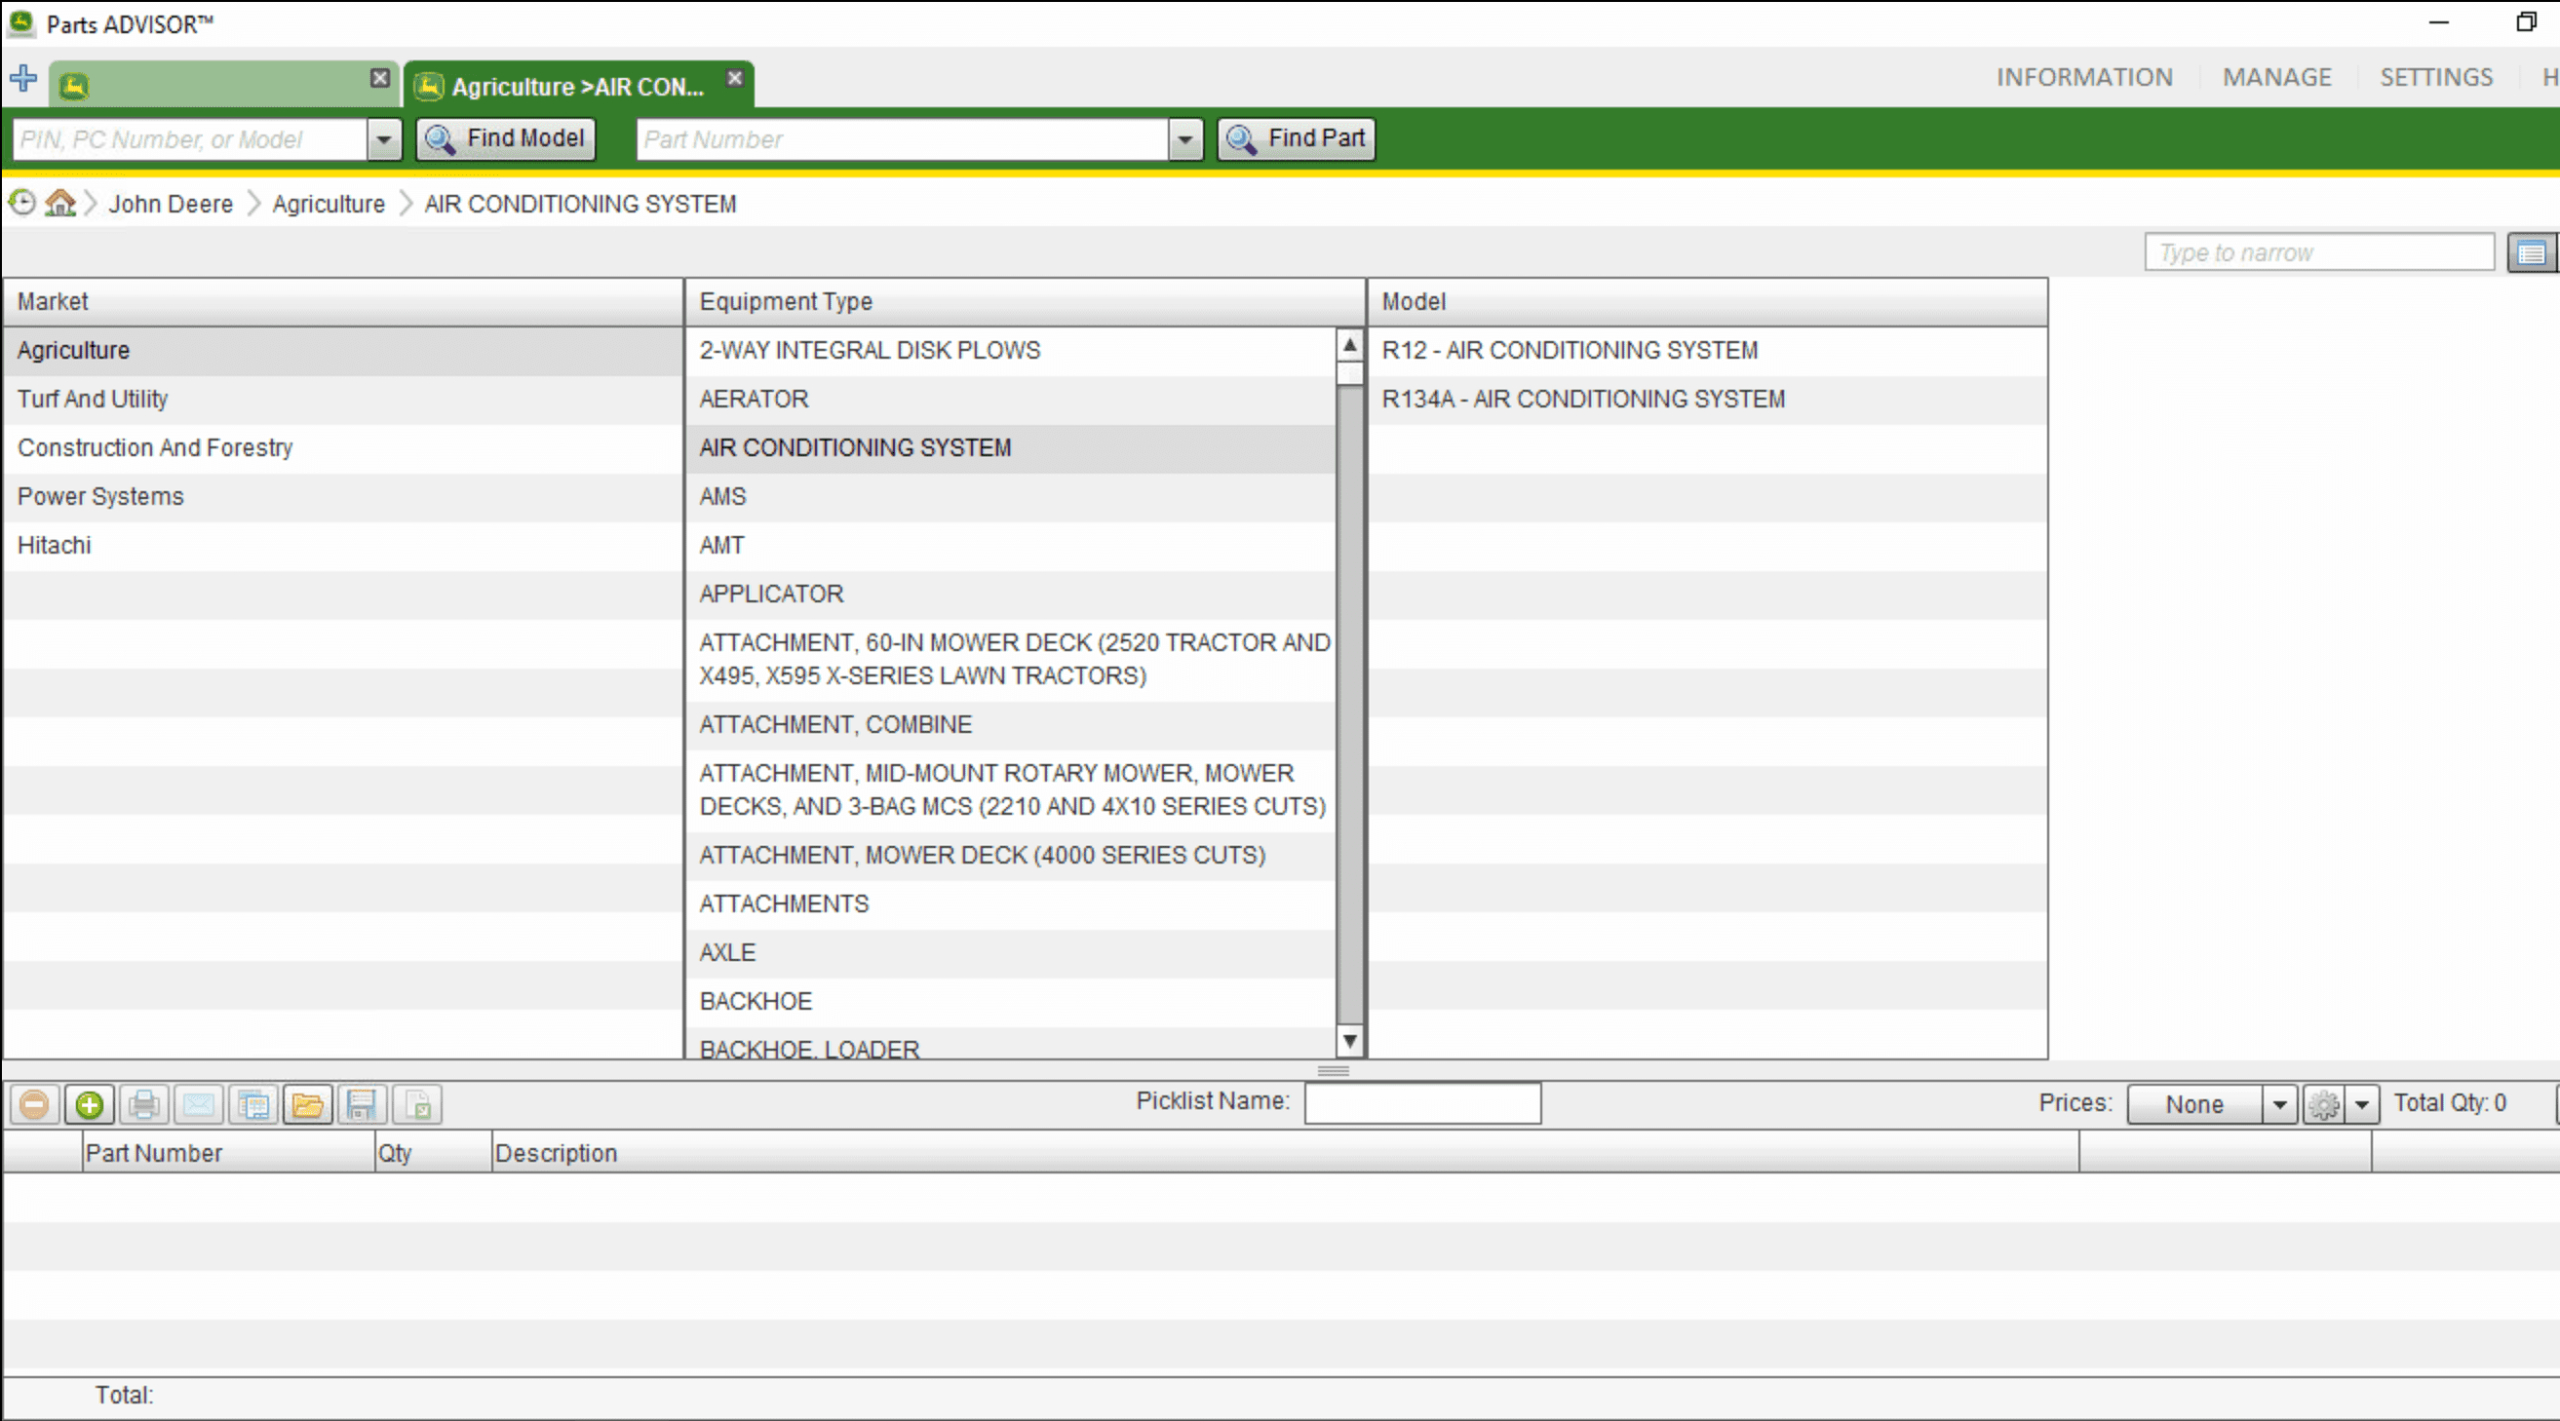2560x1421 pixels.
Task: Expand the arrow beside the gear icon
Action: pos(2362,1104)
